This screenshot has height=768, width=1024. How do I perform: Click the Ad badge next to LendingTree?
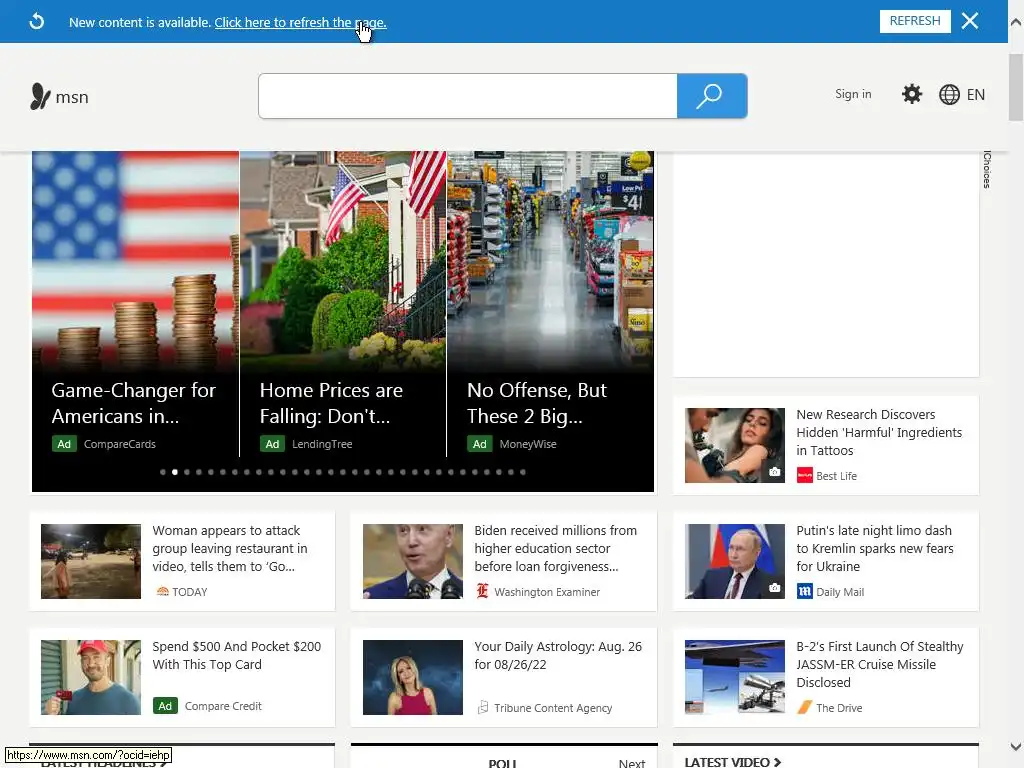(x=272, y=444)
